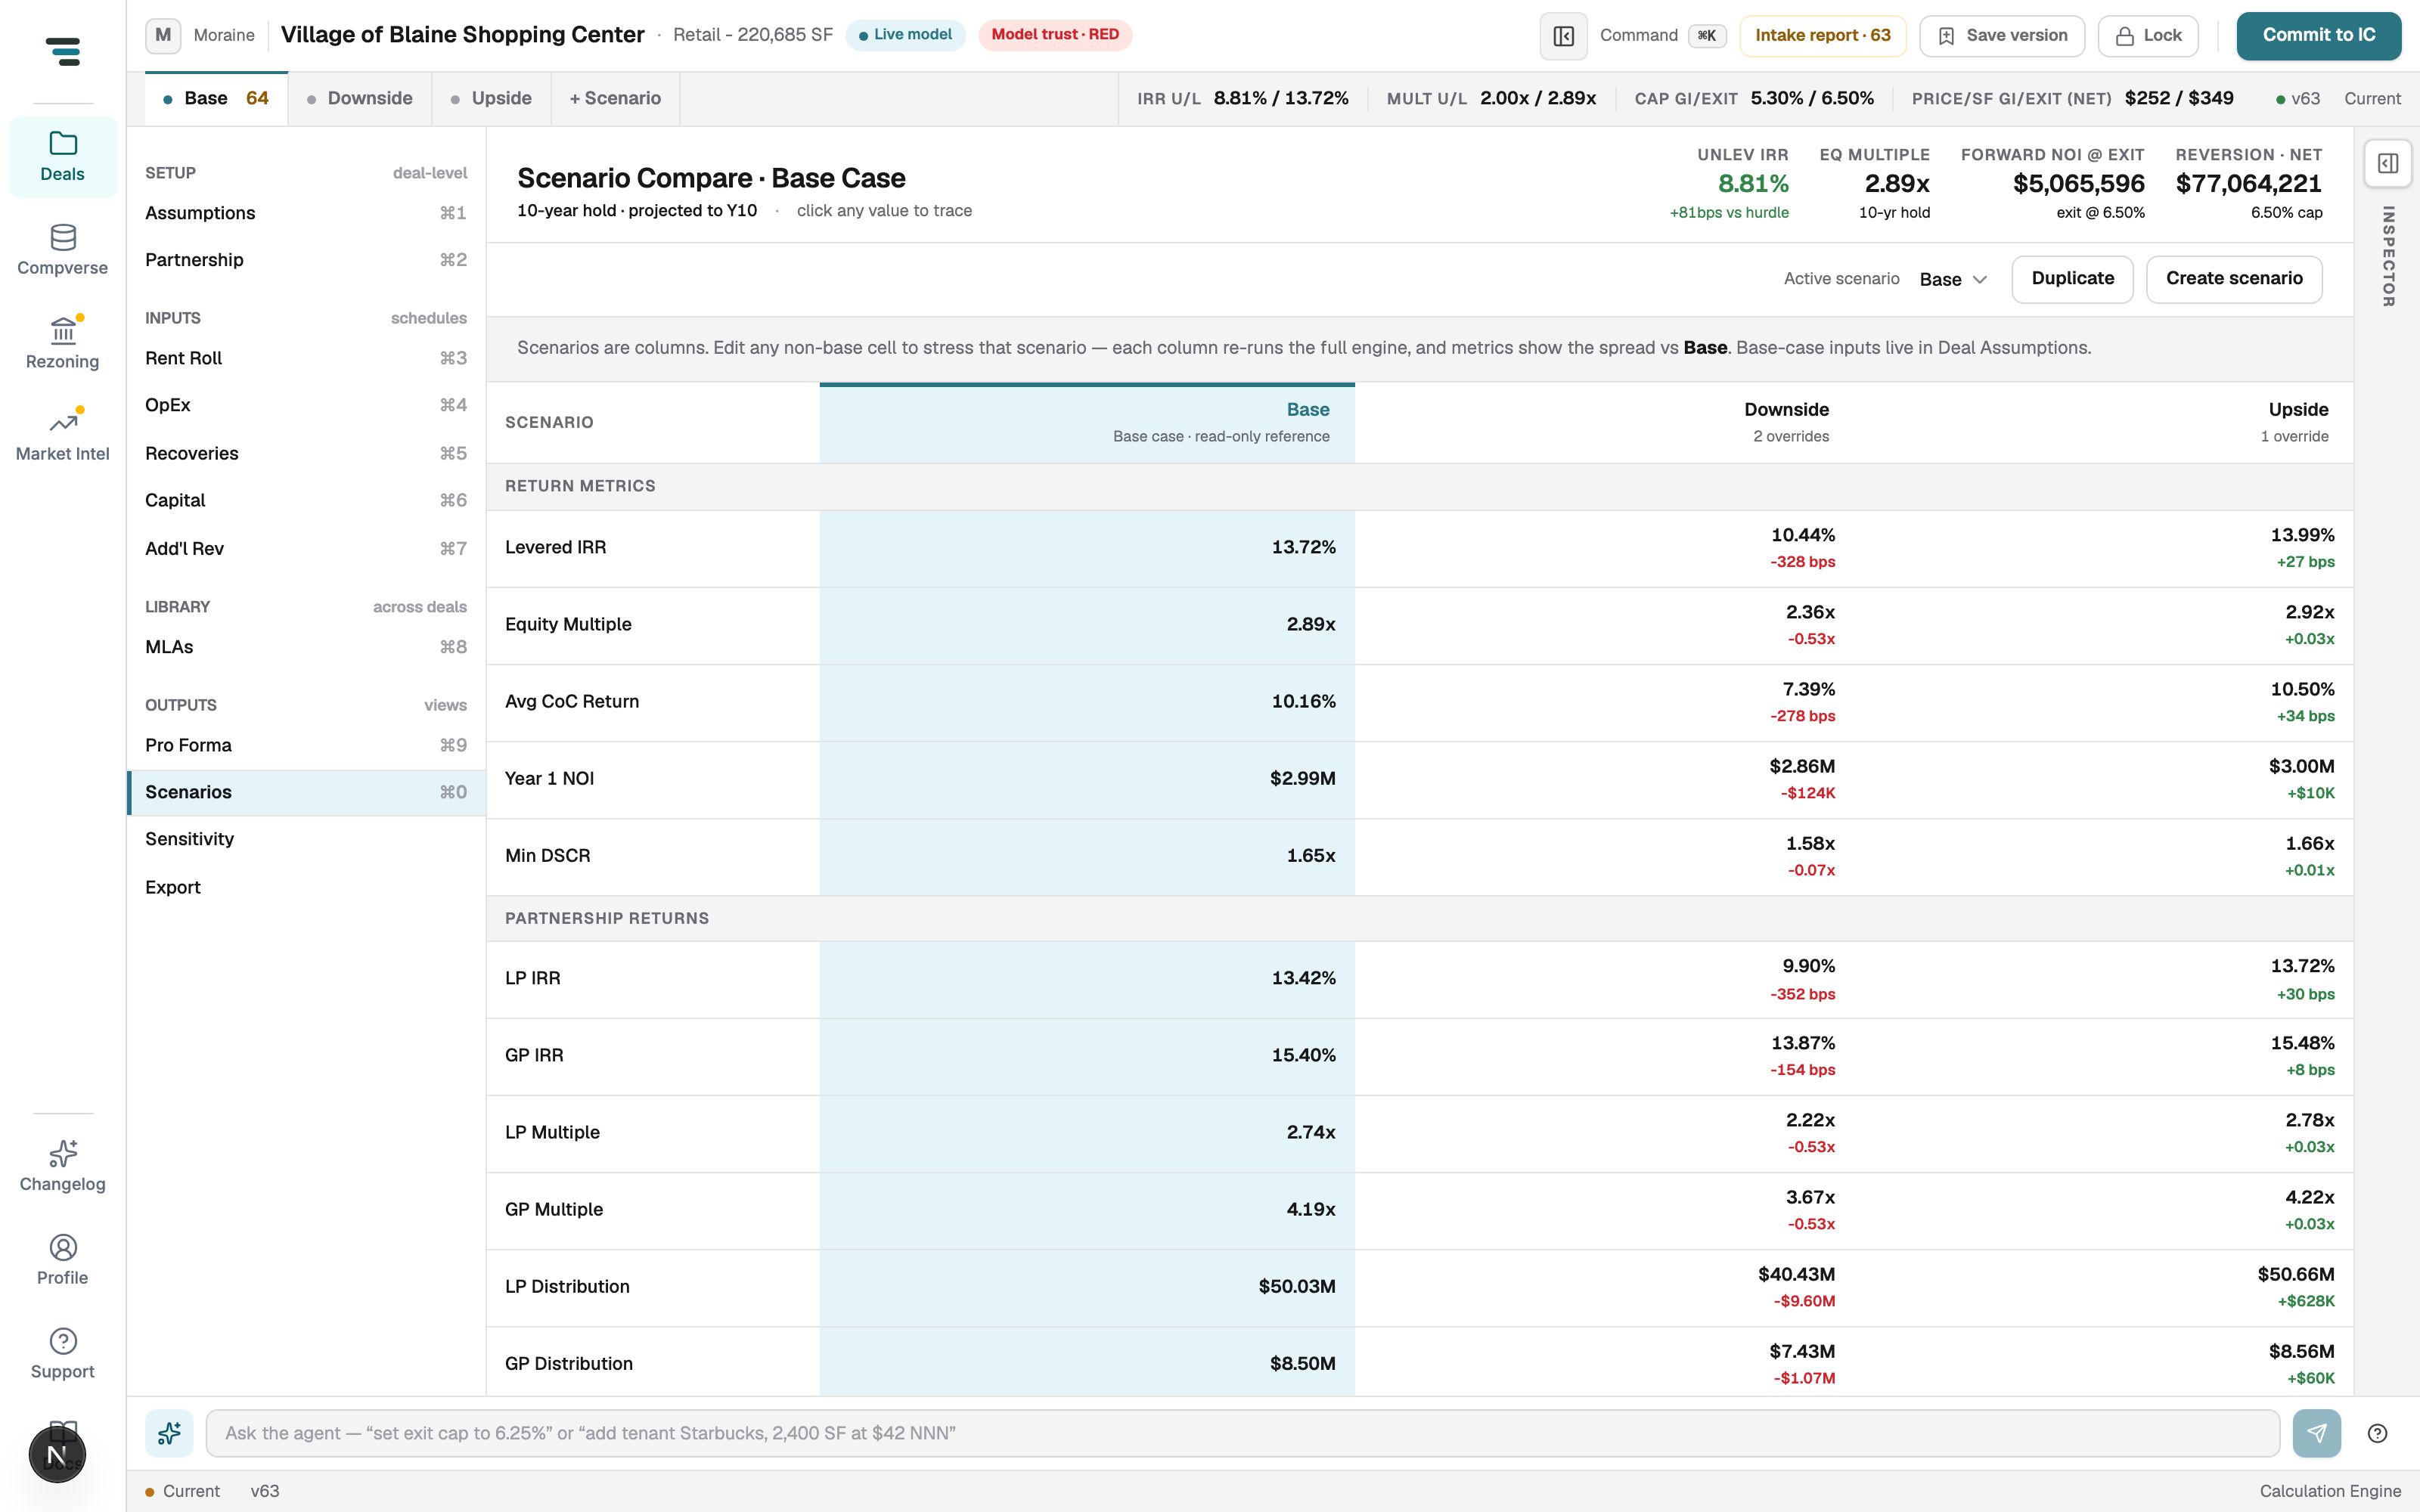
Task: Focus the Ask the agent input
Action: pos(1242,1433)
